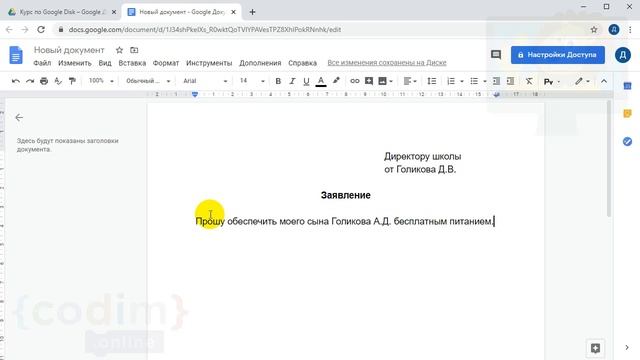
Task: Open a new browser tab
Action: [252, 12]
